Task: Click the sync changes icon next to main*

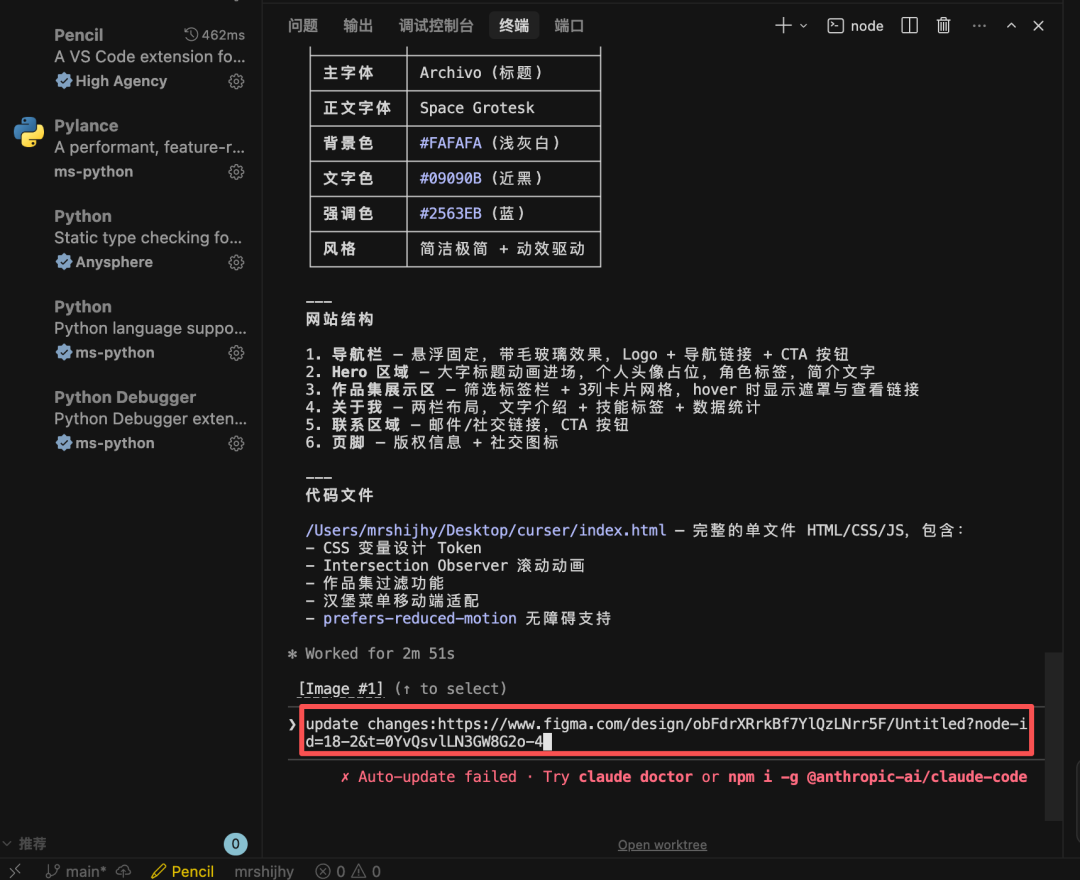Action: (122, 871)
